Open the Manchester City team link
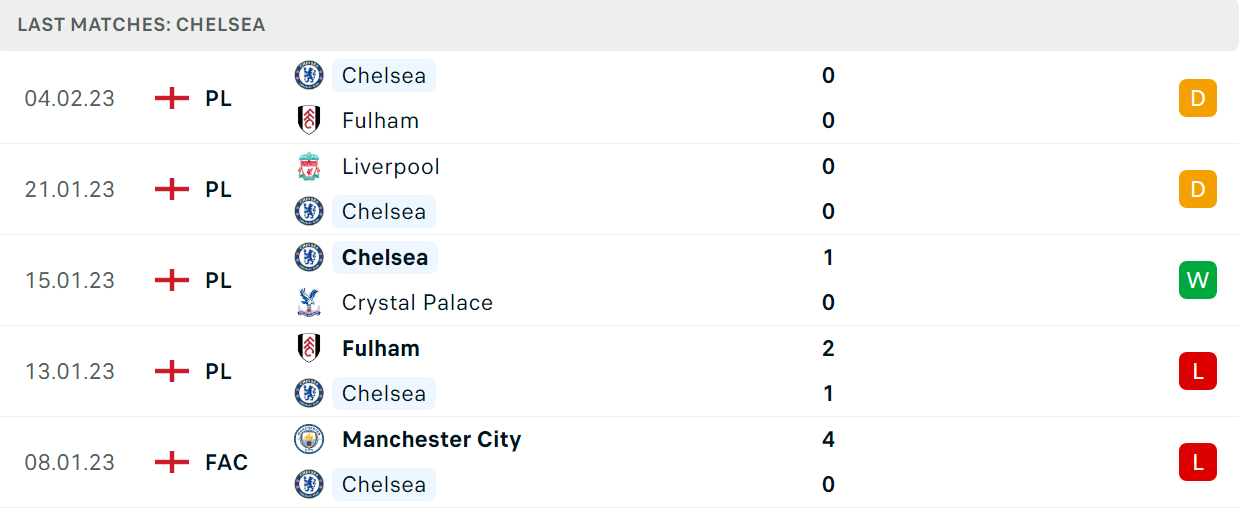Screen dimensions: 1242x531 coord(431,440)
